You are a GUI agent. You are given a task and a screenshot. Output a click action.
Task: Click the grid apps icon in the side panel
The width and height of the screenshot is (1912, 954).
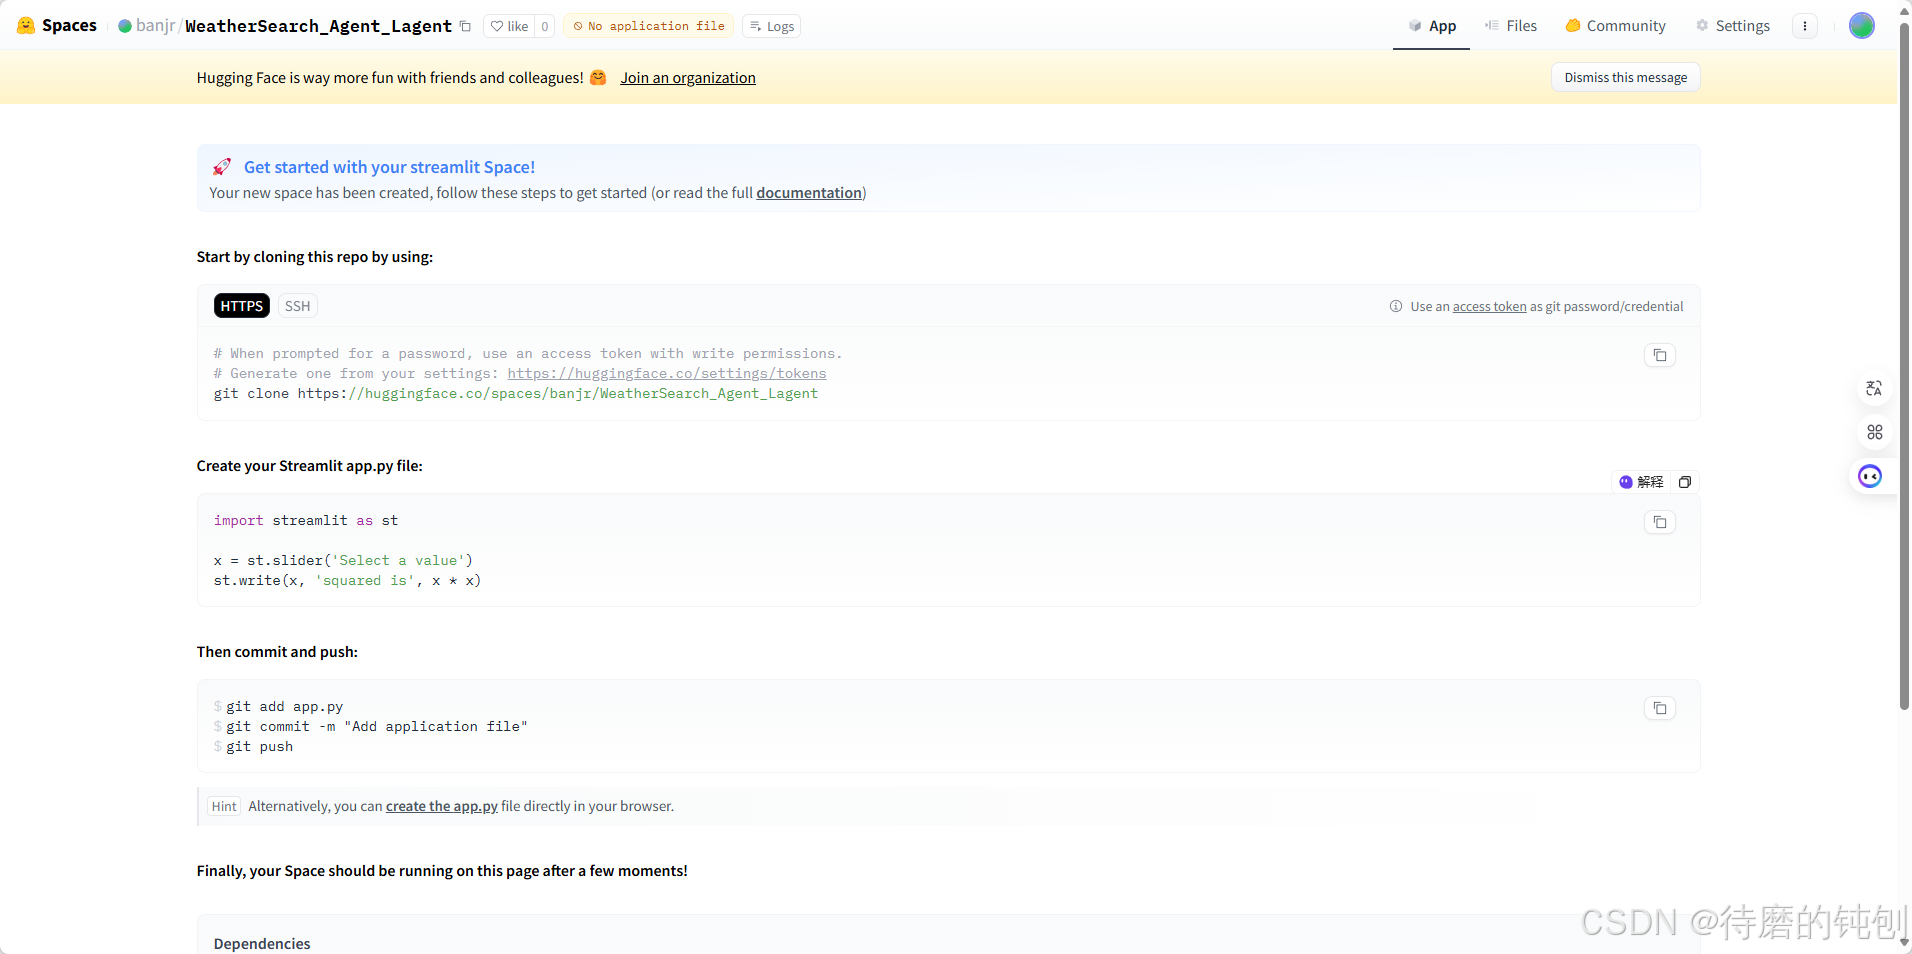pyautogui.click(x=1874, y=432)
